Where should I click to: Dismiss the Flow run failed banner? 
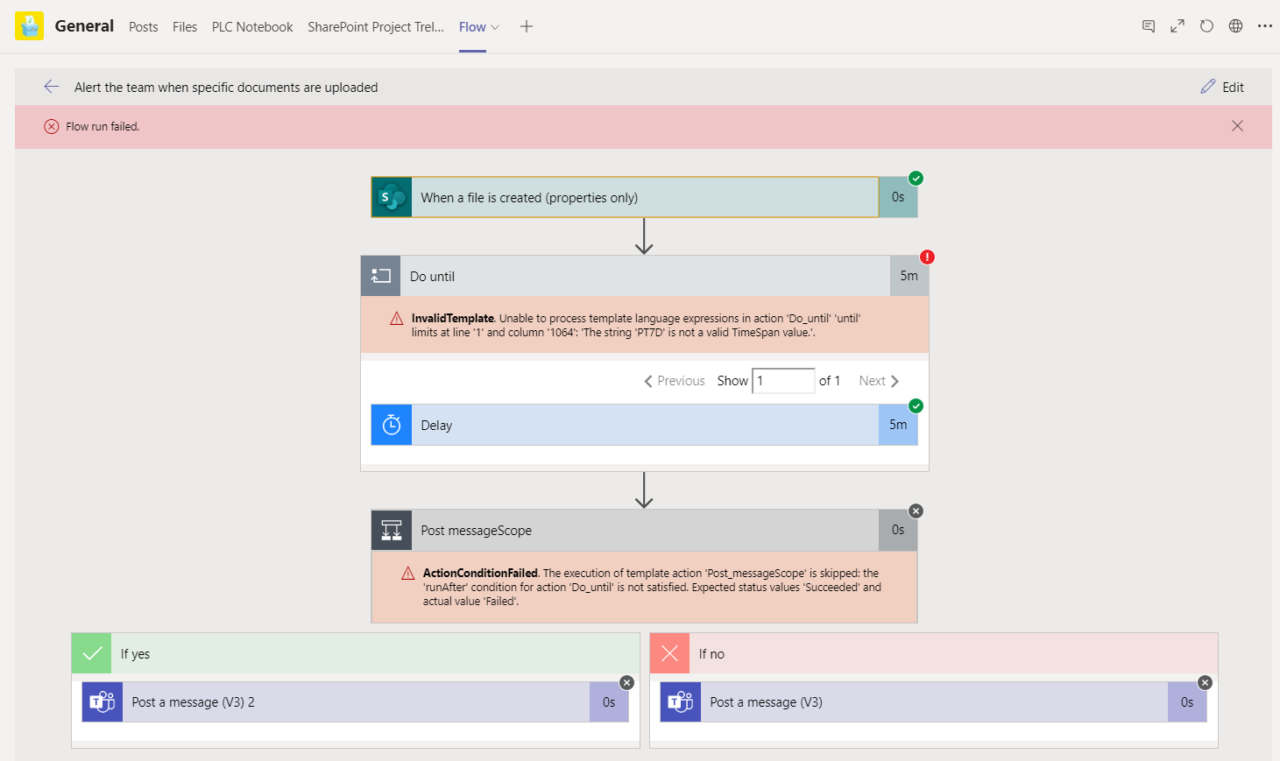pos(1237,125)
